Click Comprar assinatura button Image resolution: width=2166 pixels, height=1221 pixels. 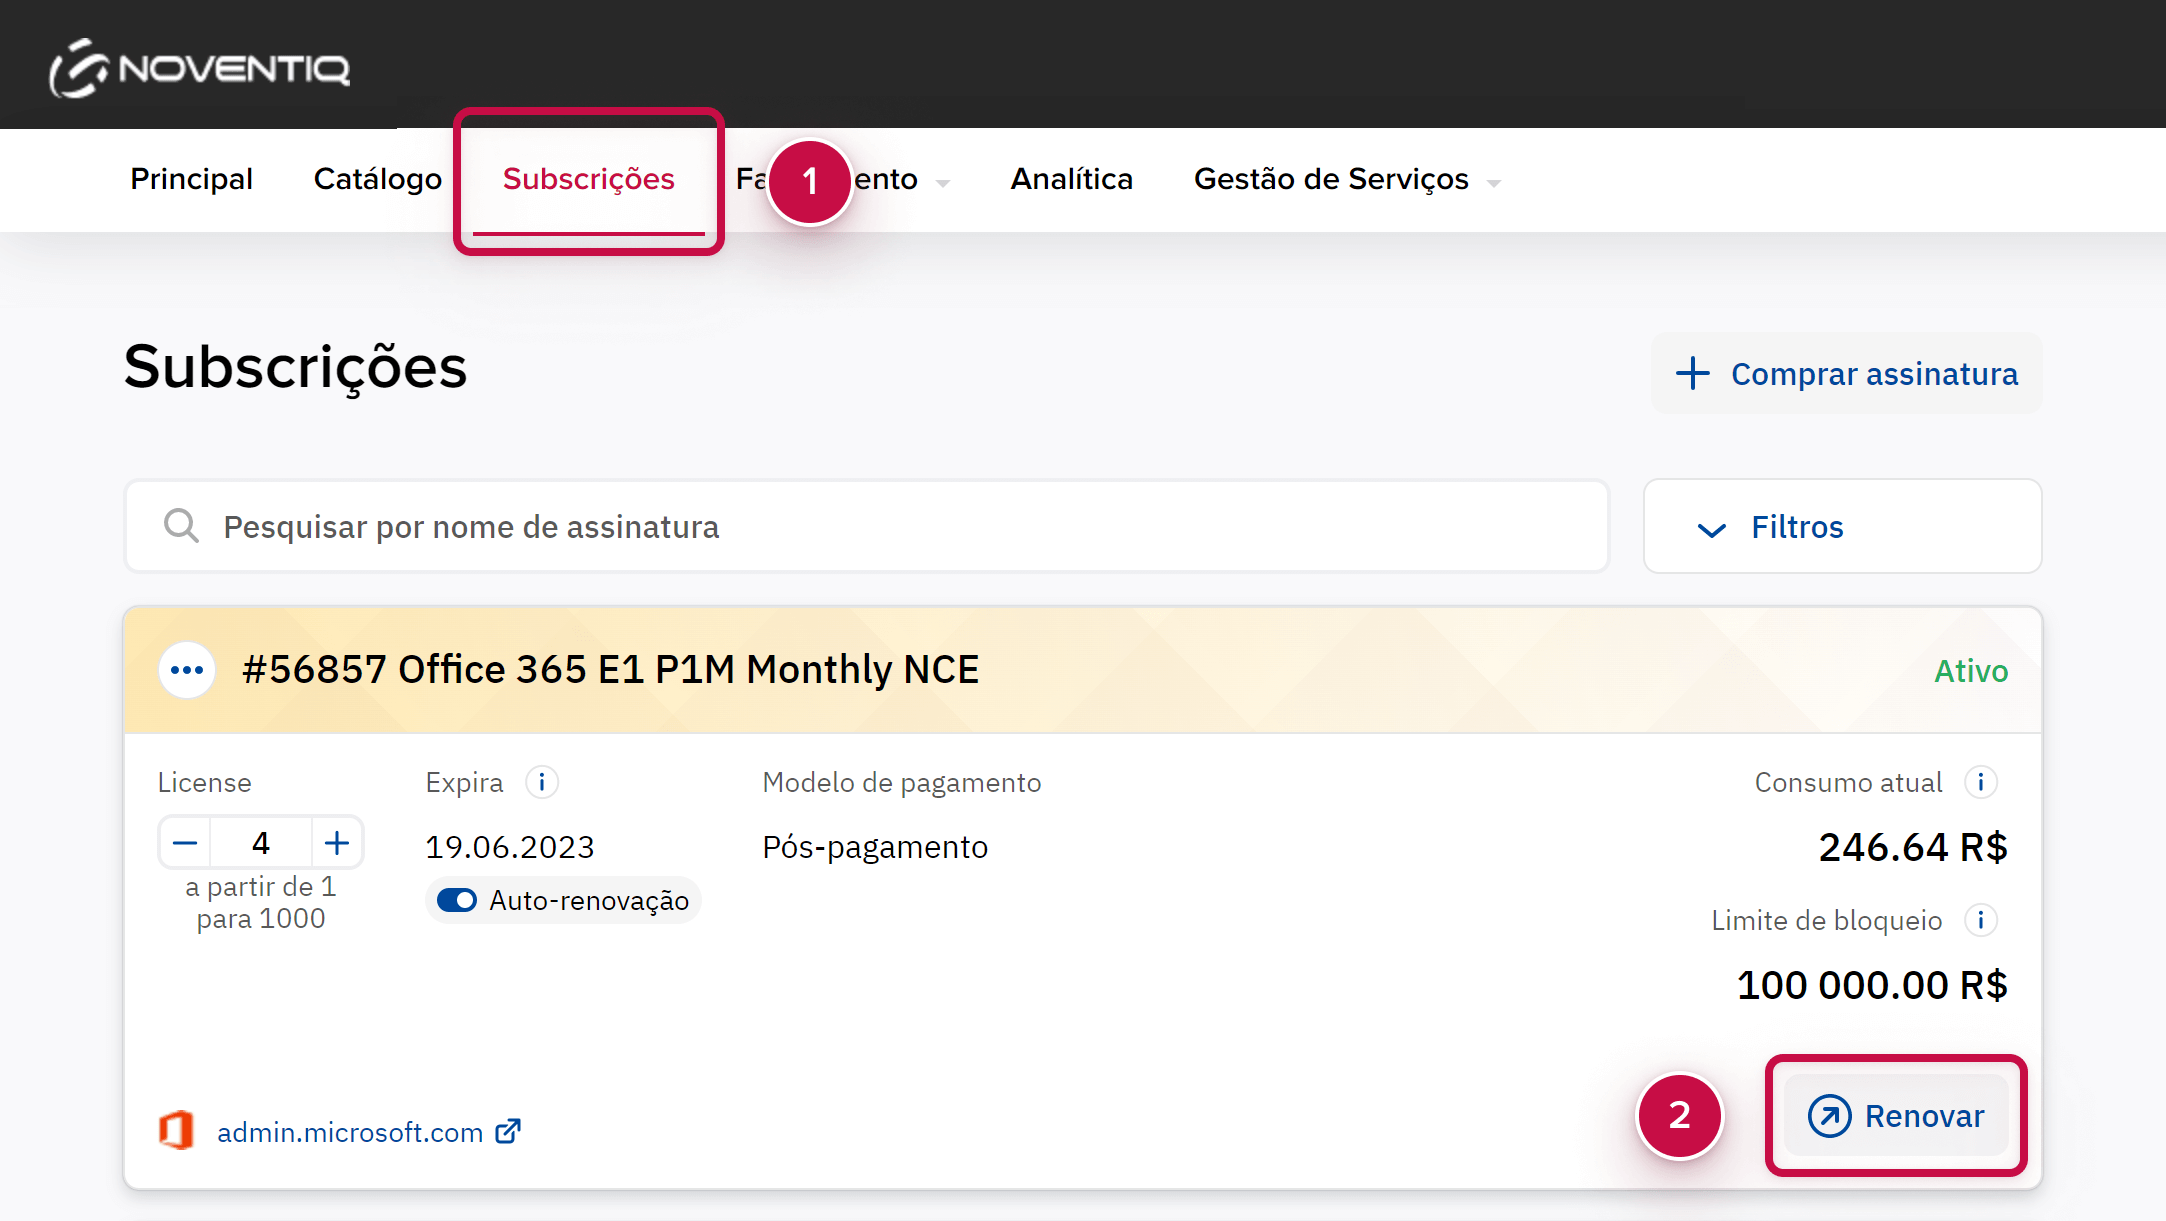pyautogui.click(x=1846, y=373)
